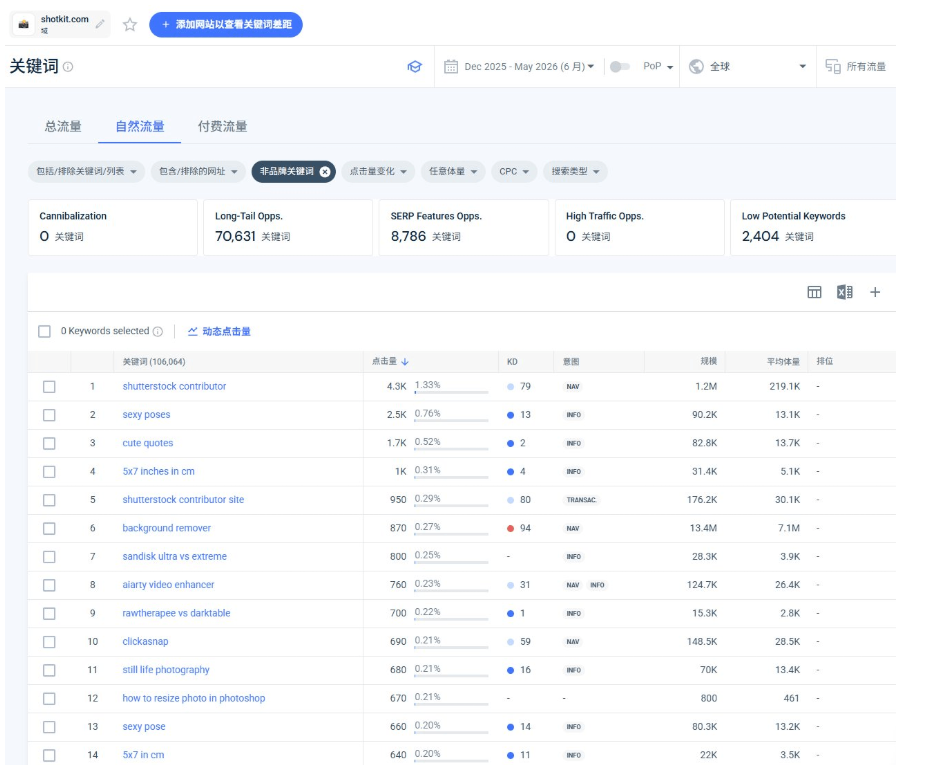Image resolution: width=925 pixels, height=765 pixels.
Task: Open the graduation cap learning icon
Action: tap(415, 67)
